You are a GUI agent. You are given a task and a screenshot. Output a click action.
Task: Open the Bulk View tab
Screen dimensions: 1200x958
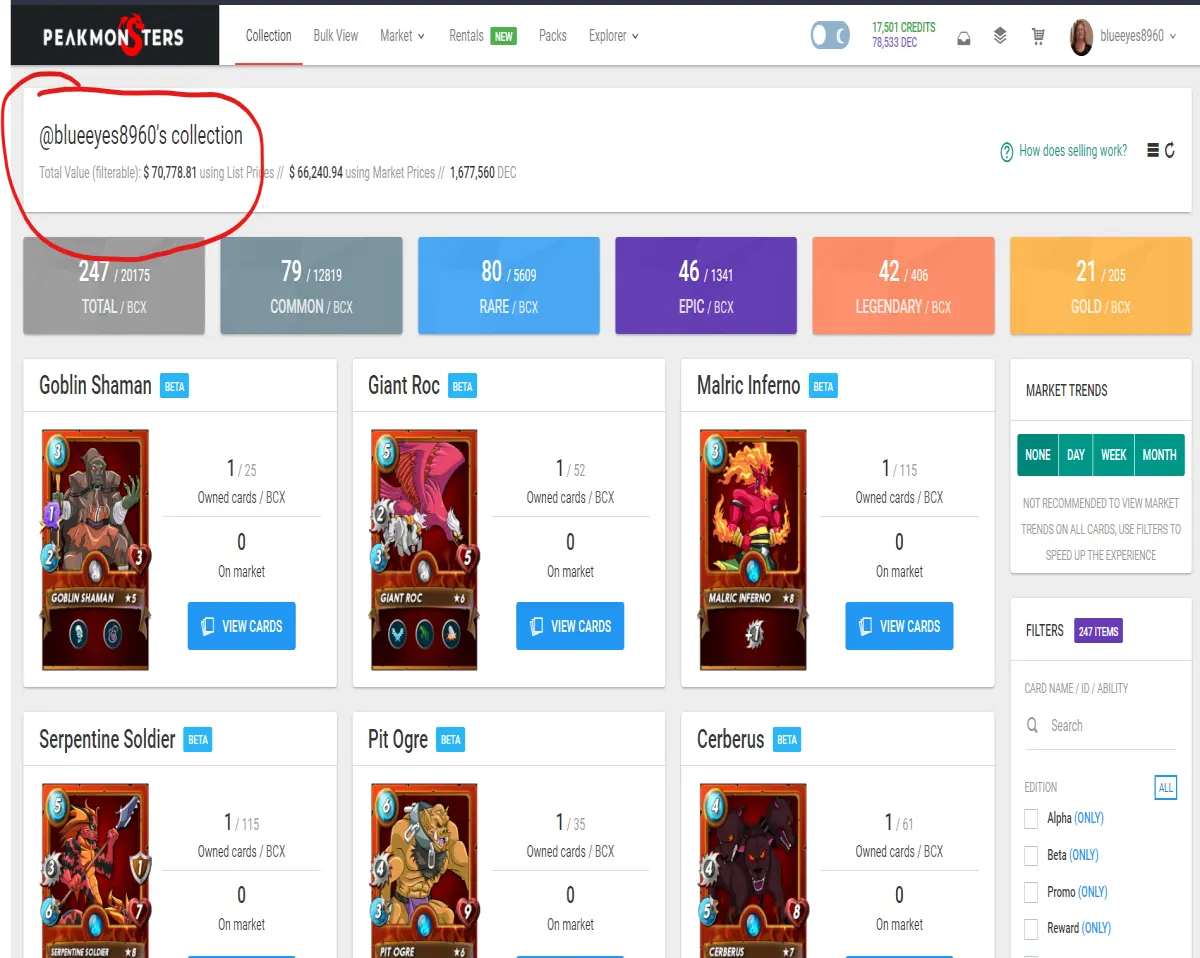point(336,36)
